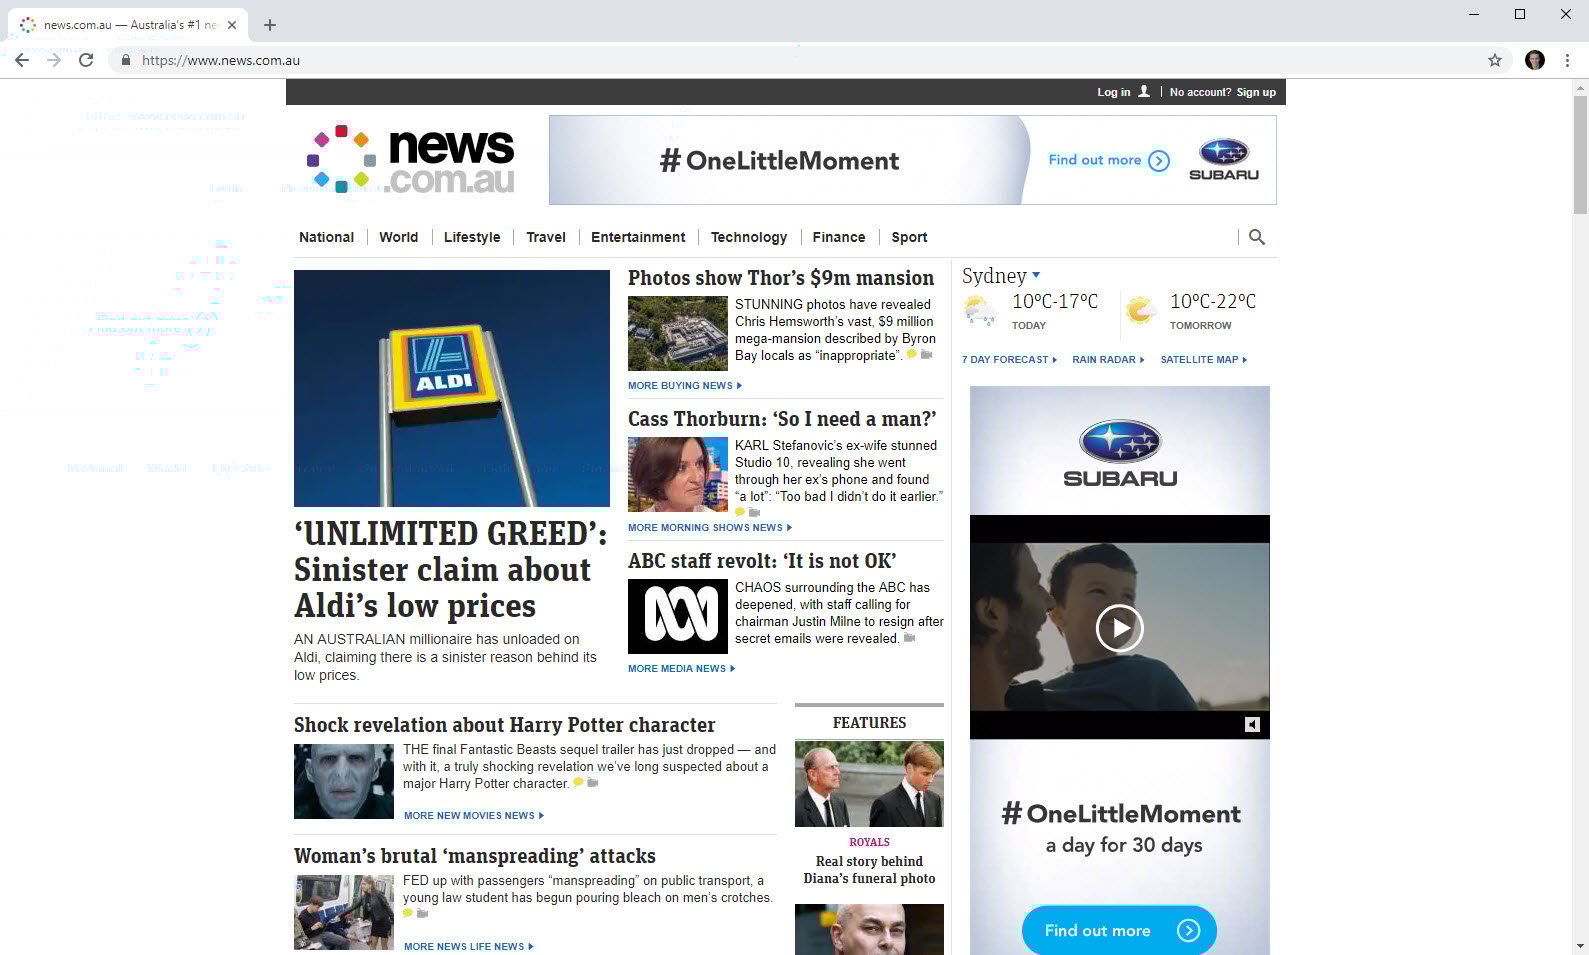Open Chrome three-dot menu

1567,60
